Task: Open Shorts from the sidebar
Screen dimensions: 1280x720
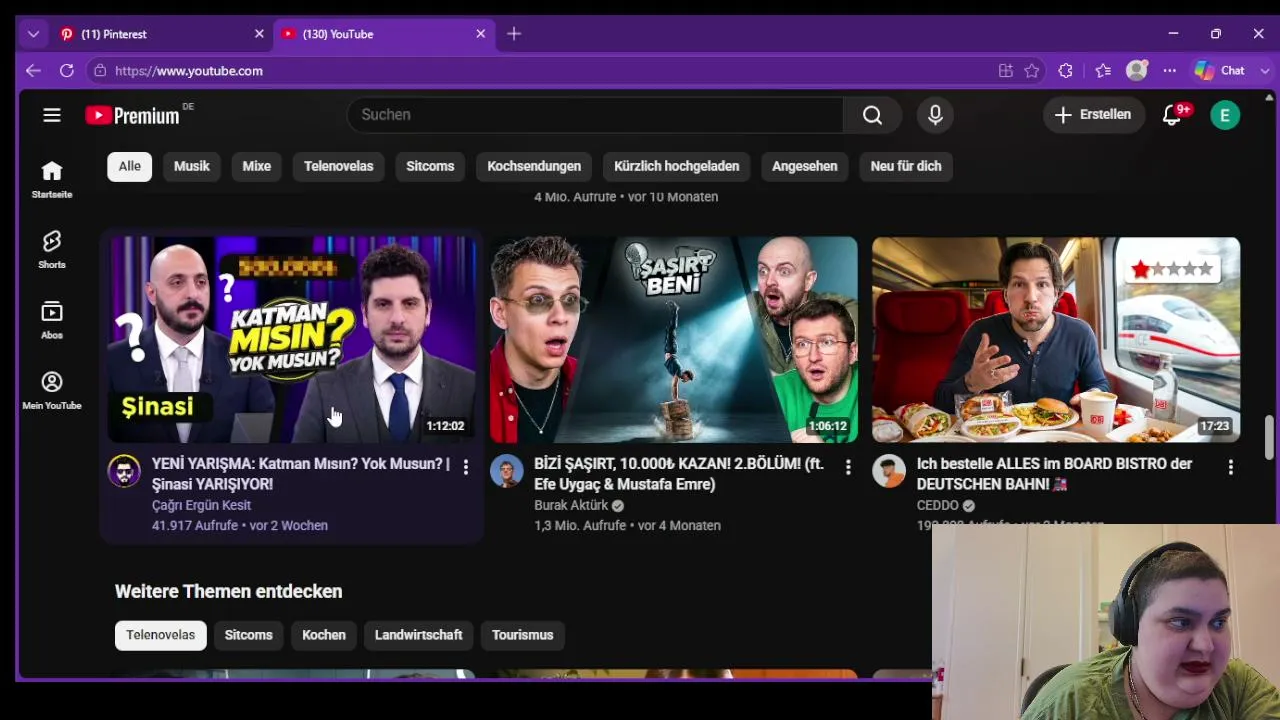Action: [52, 250]
